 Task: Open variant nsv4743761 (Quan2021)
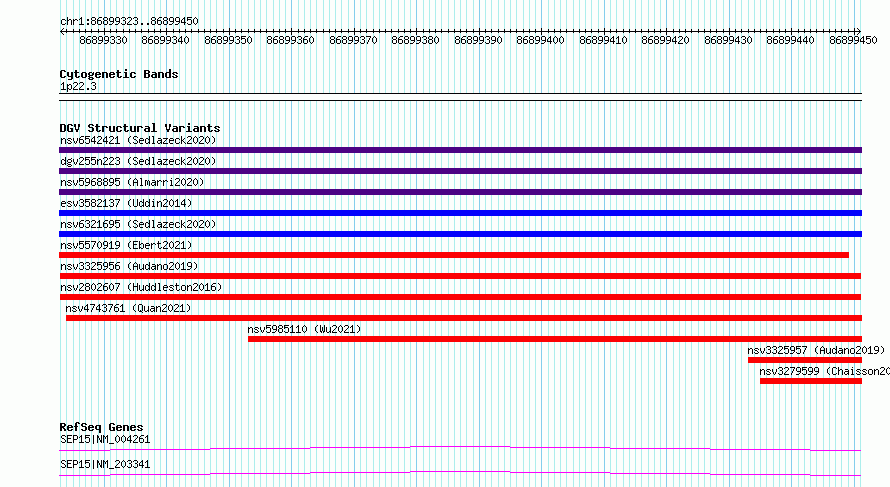click(128, 308)
